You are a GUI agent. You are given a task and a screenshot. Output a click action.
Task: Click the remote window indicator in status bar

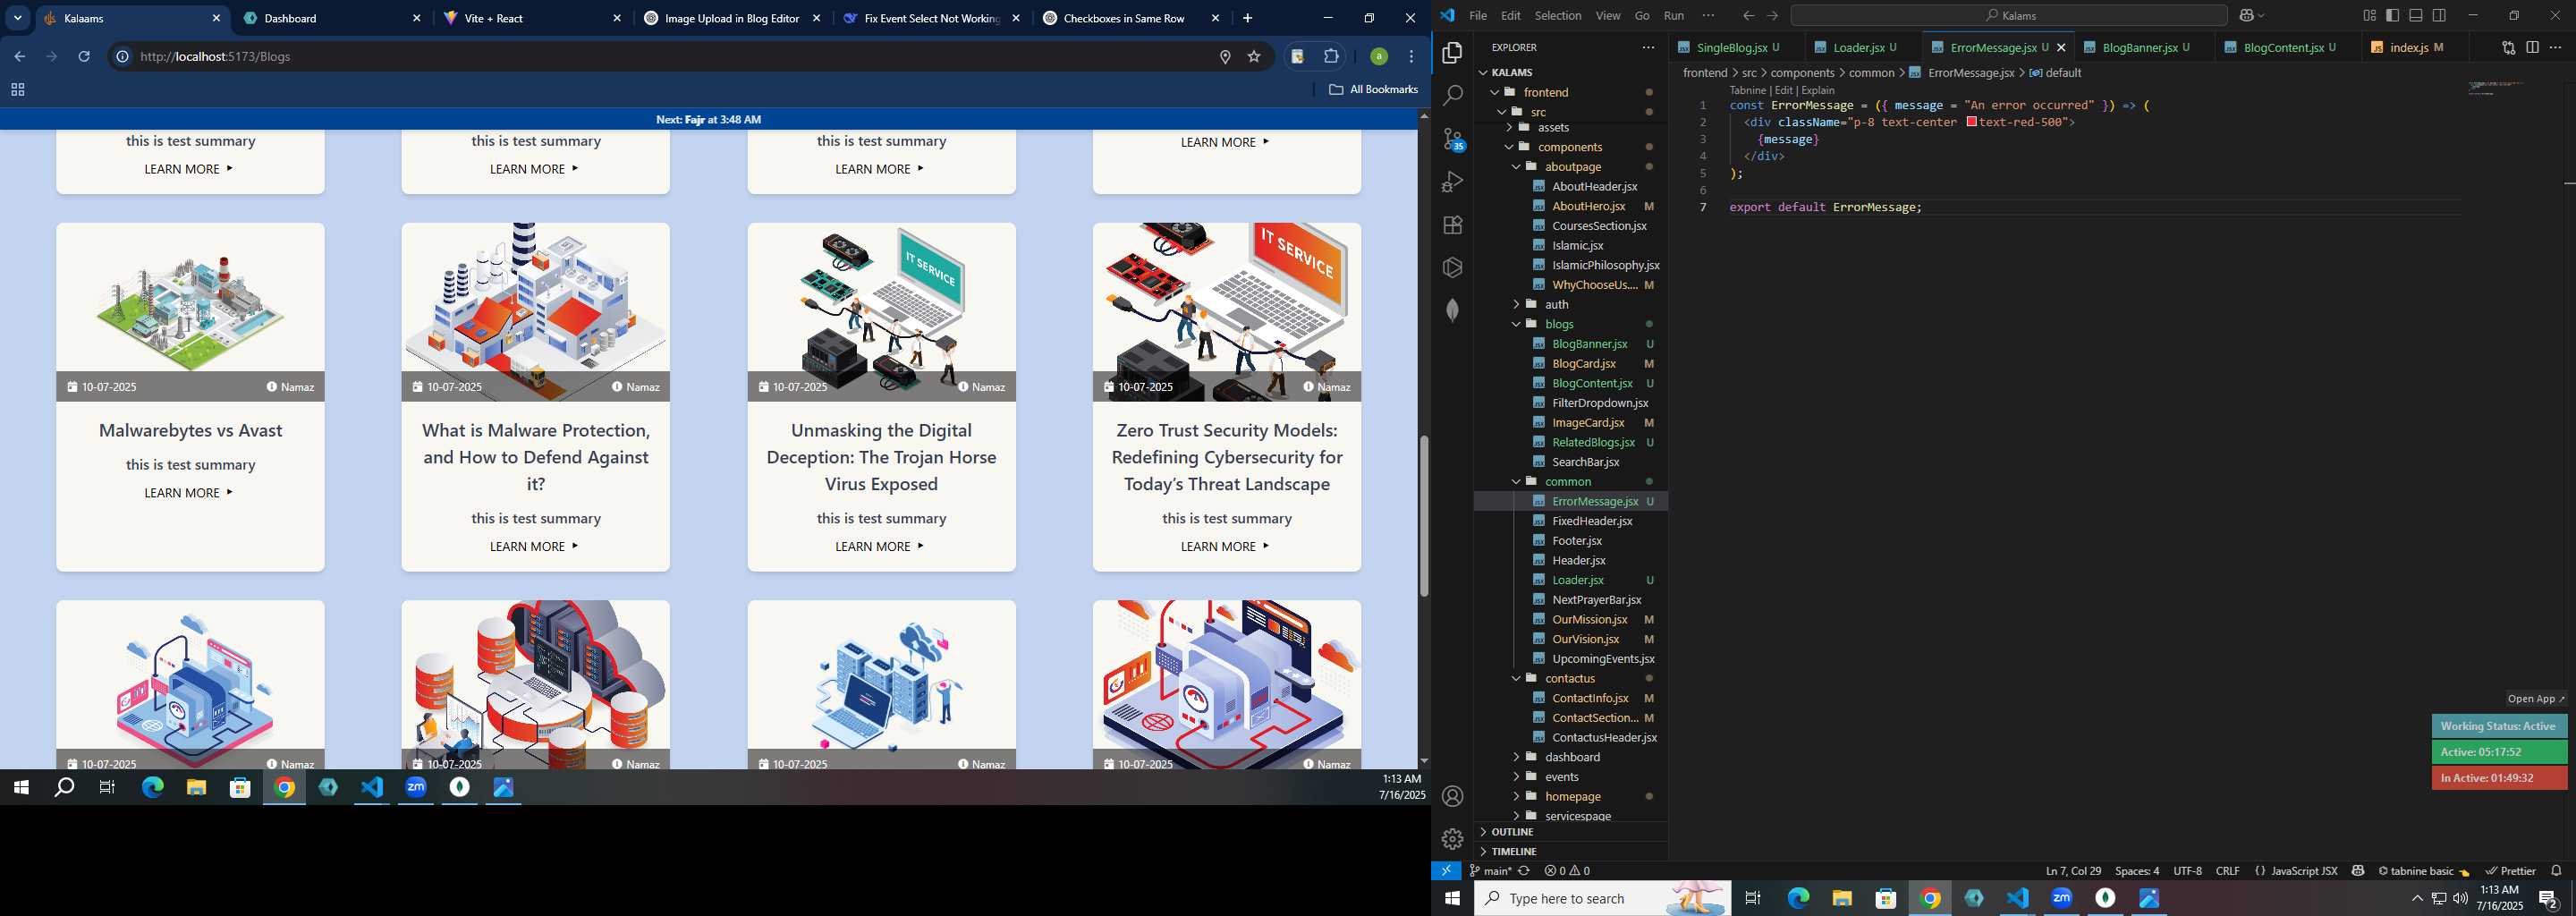(x=1446, y=871)
